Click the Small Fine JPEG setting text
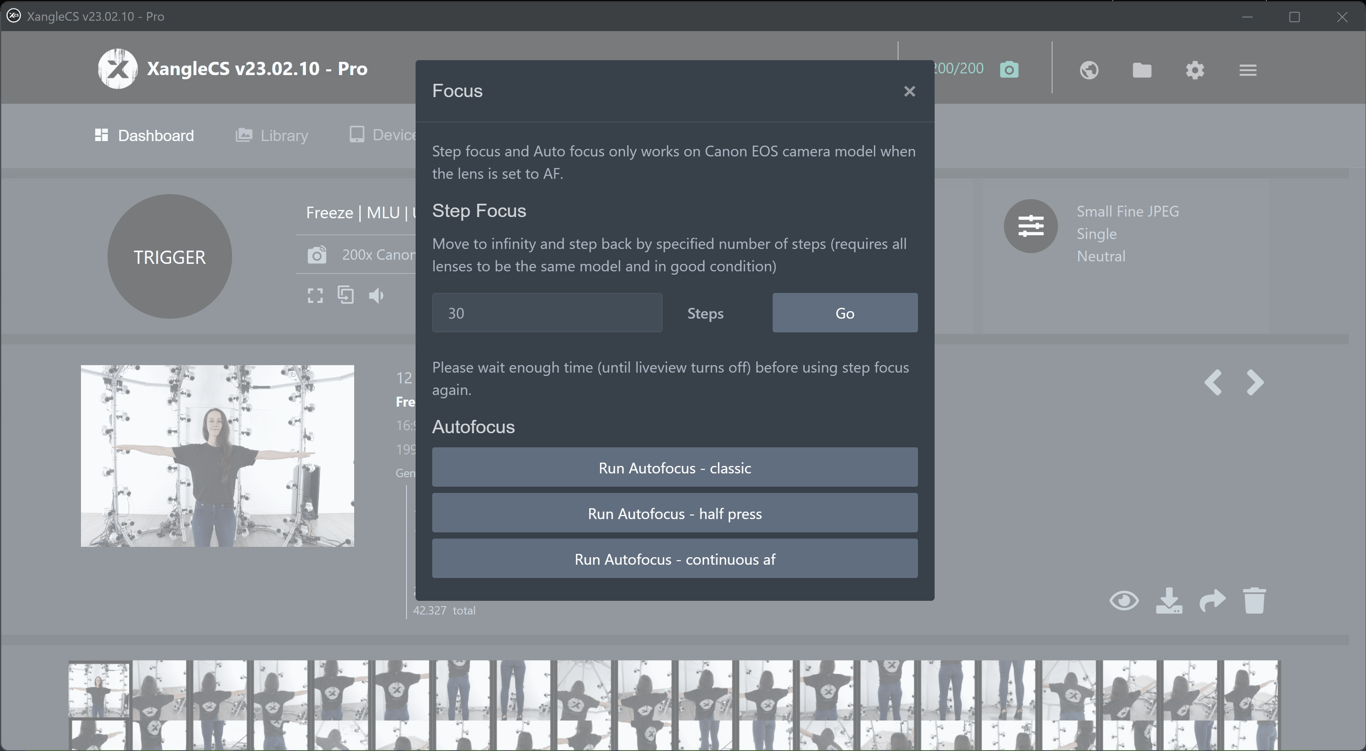The width and height of the screenshot is (1366, 751). pos(1128,211)
